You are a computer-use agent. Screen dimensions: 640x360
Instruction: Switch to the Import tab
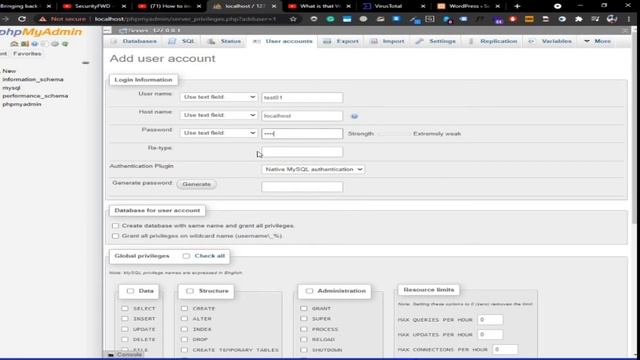click(x=388, y=41)
